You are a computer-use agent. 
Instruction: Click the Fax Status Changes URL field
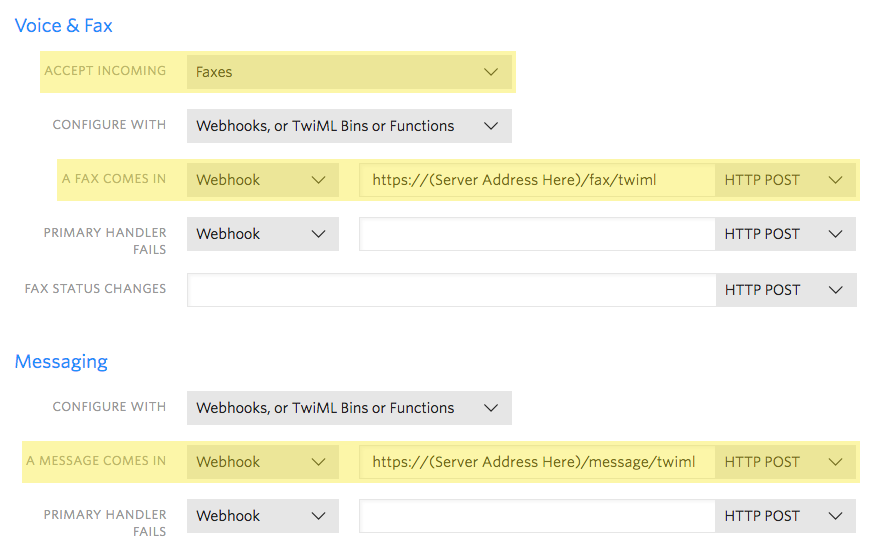451,290
